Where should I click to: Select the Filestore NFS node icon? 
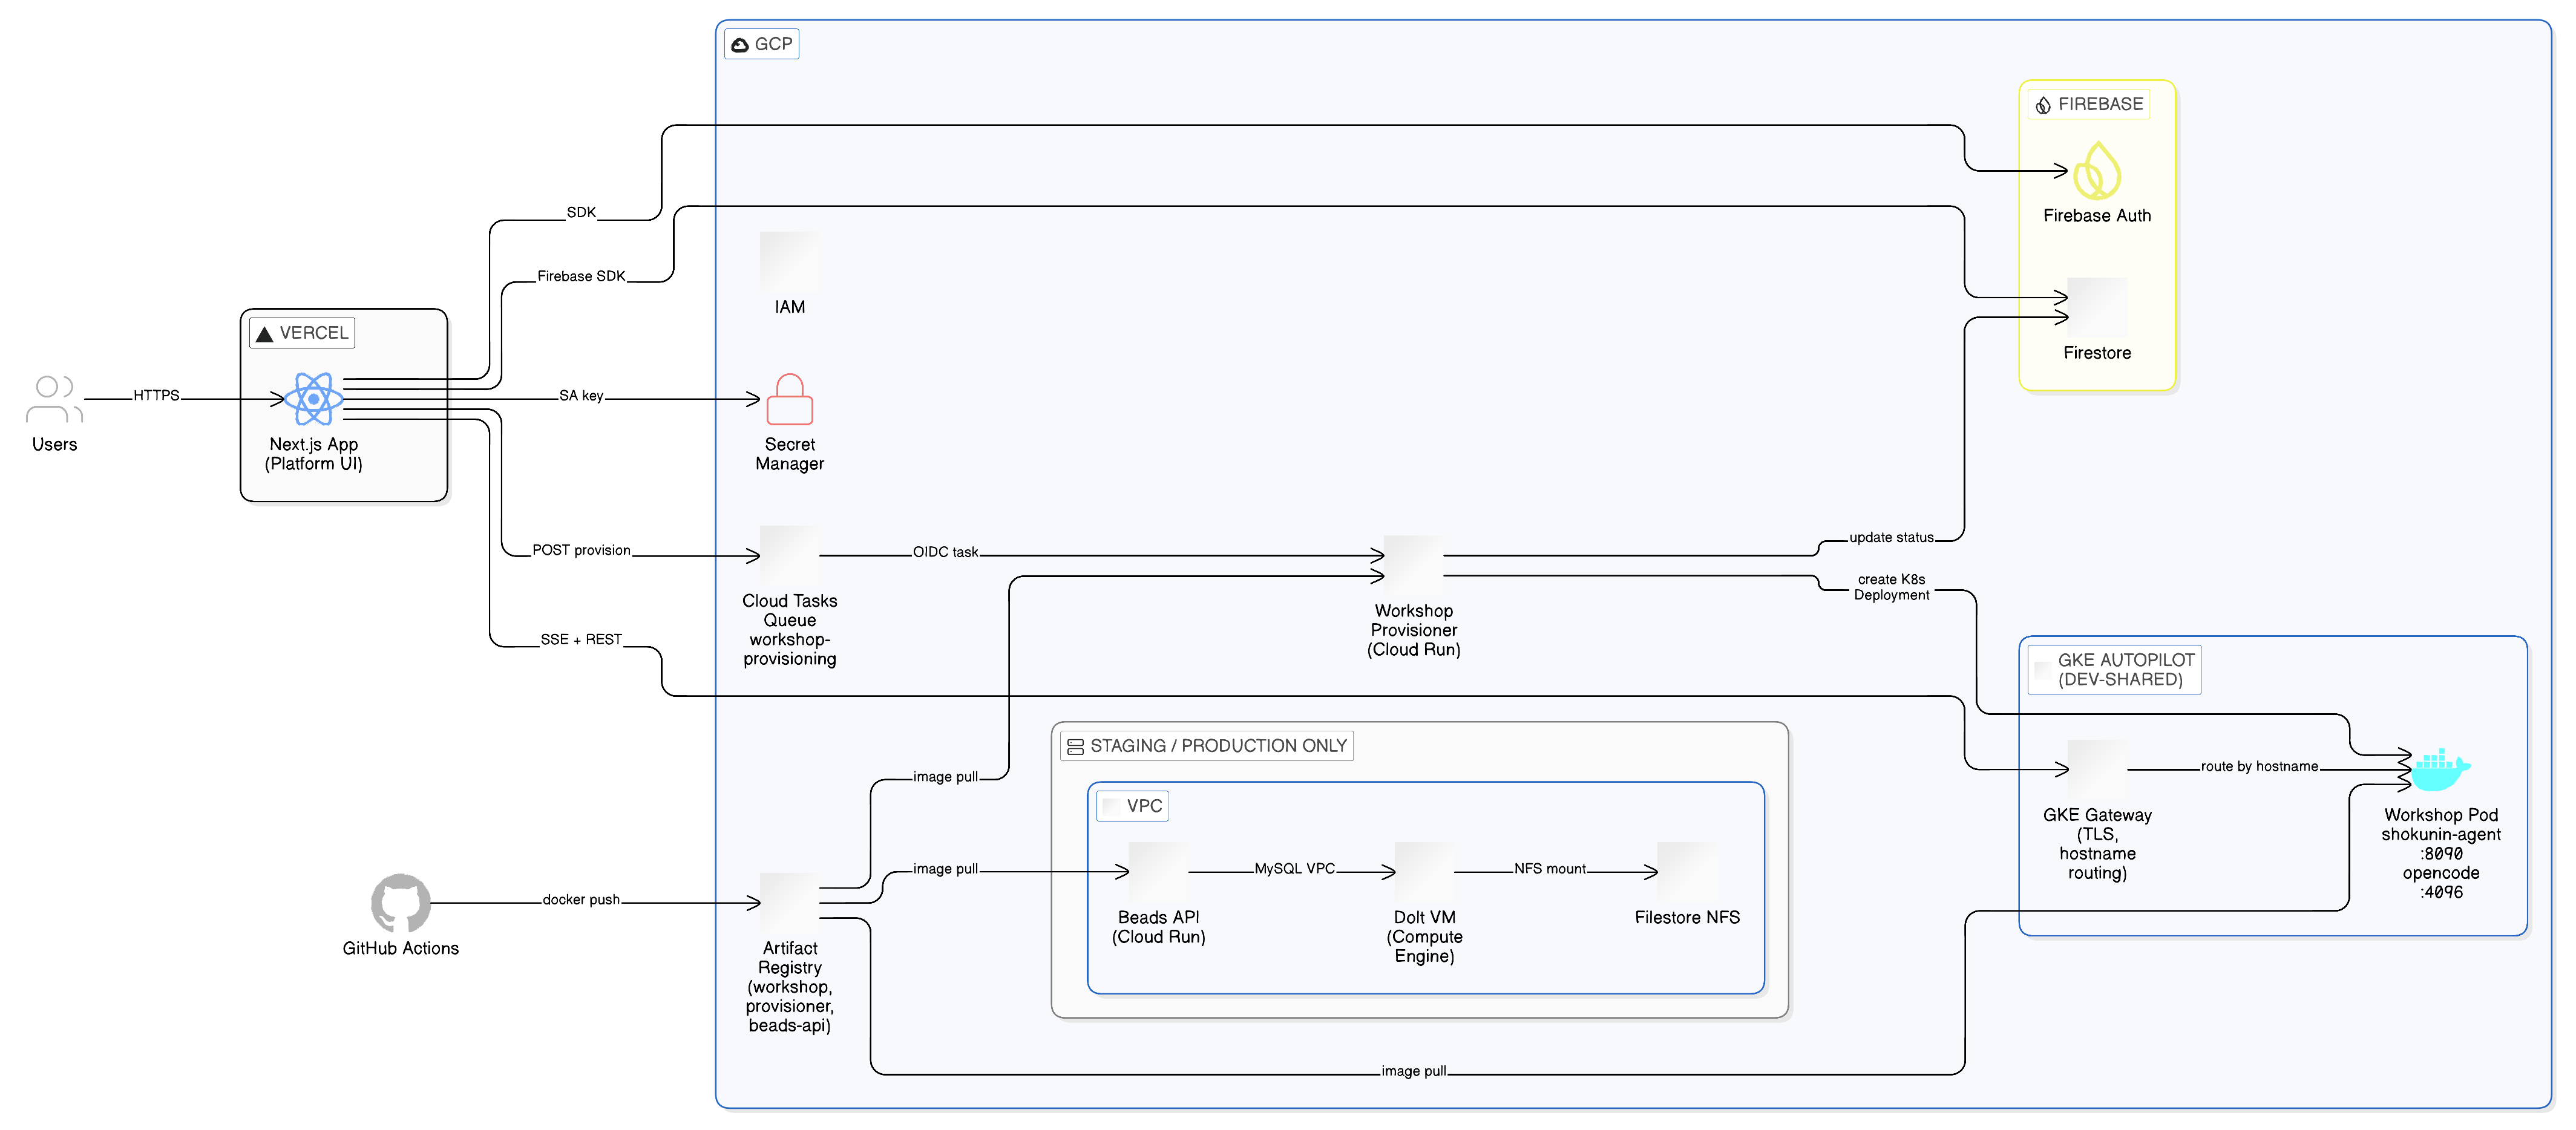click(1687, 872)
